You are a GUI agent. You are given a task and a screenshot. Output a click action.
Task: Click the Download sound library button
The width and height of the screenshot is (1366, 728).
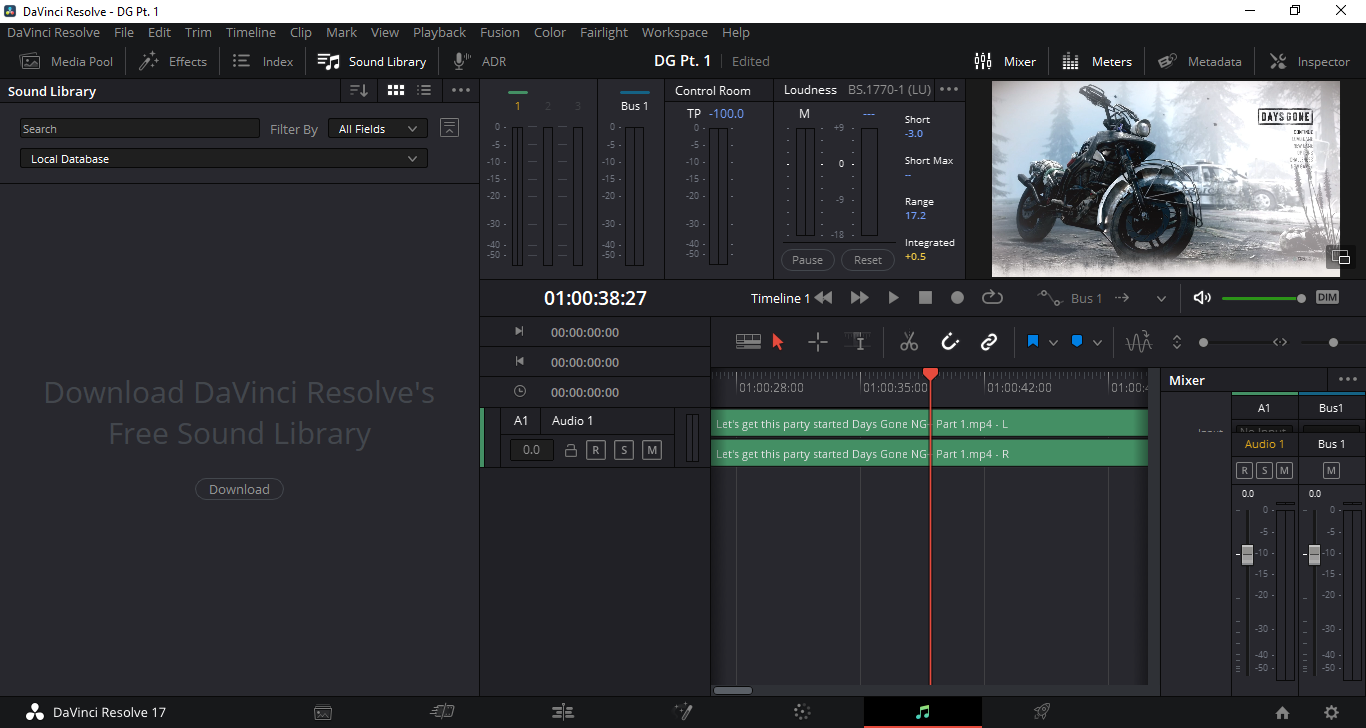(x=239, y=489)
